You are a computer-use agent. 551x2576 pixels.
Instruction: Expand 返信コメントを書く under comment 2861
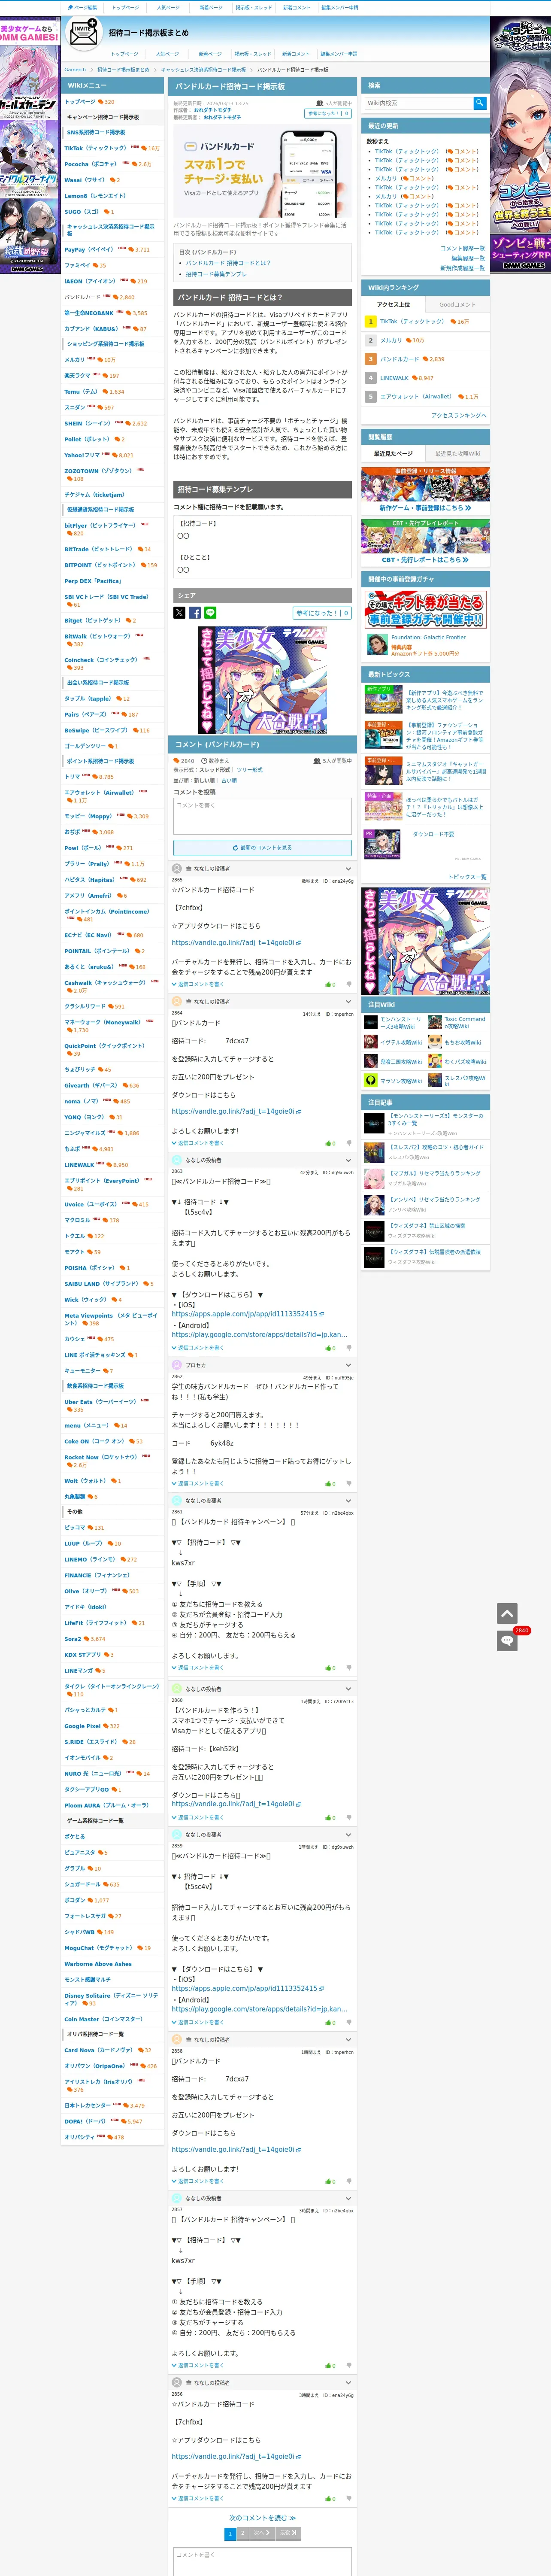(198, 1668)
